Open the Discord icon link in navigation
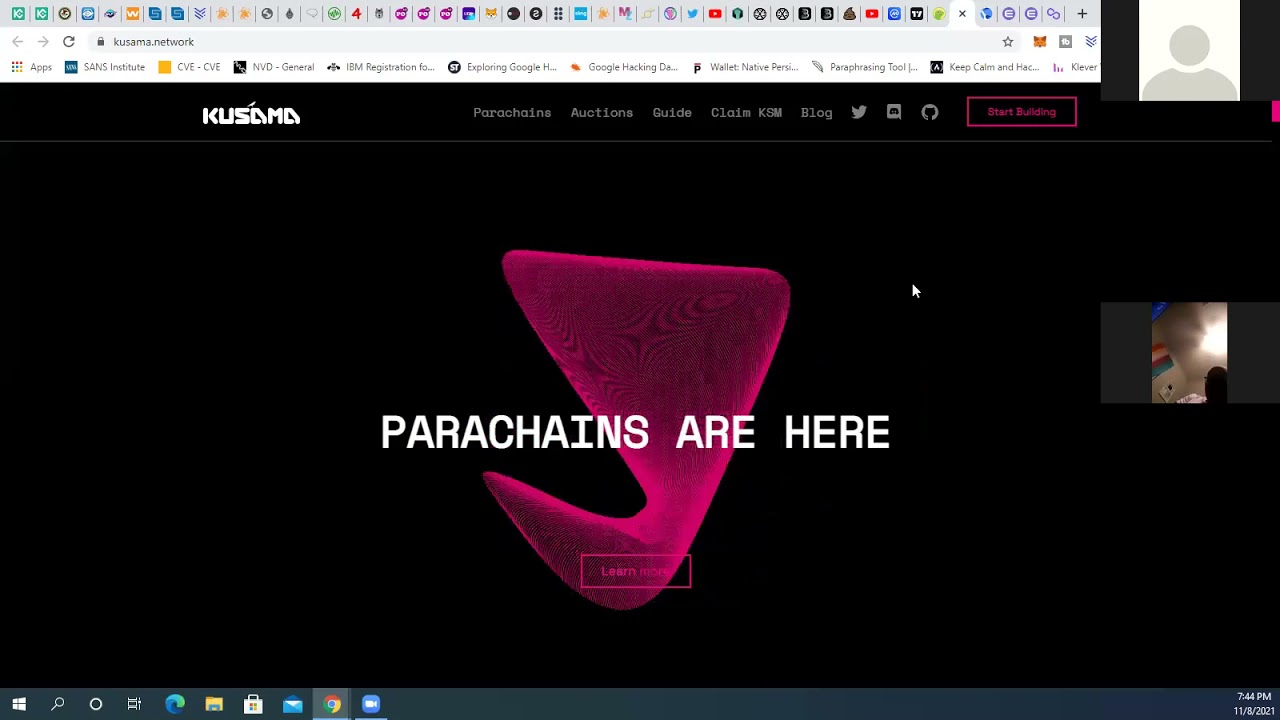This screenshot has width=1280, height=720. click(x=894, y=112)
